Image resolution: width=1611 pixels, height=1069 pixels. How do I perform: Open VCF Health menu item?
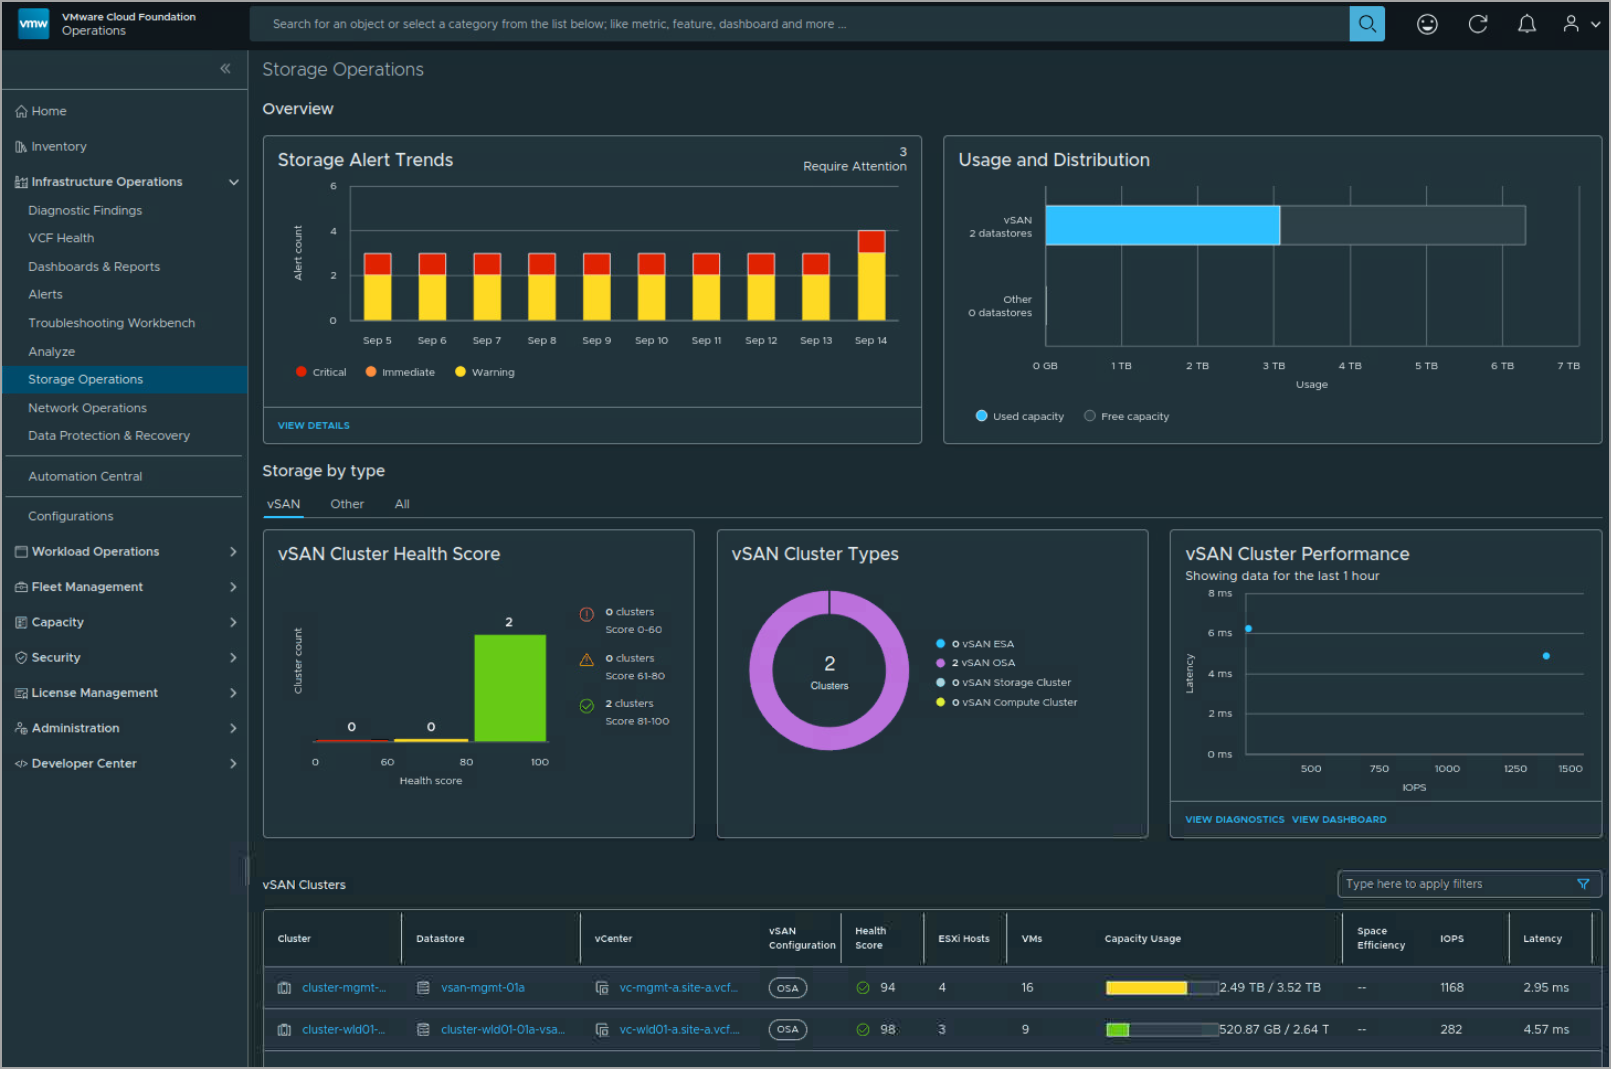click(x=61, y=238)
